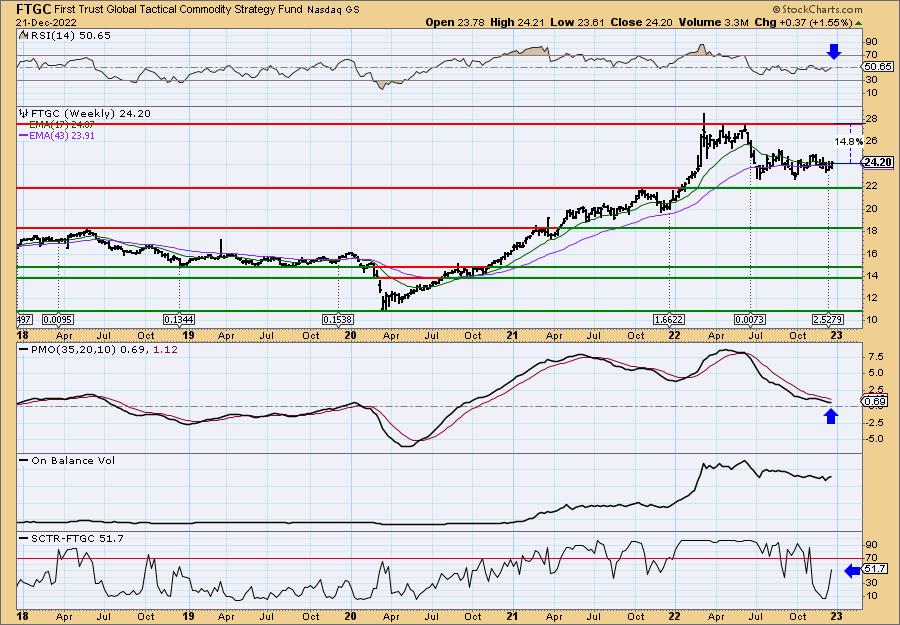
Task: Click the 'Nasdaq GS' exchange label
Action: (x=333, y=10)
